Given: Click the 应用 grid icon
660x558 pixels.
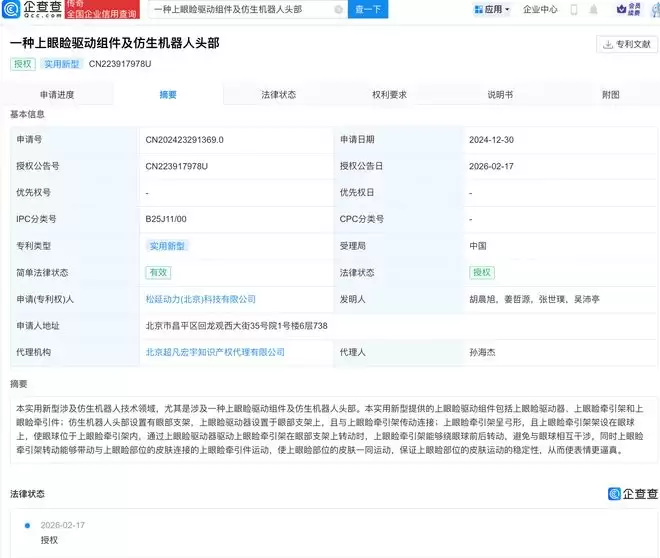Looking at the screenshot, I should click(x=477, y=9).
